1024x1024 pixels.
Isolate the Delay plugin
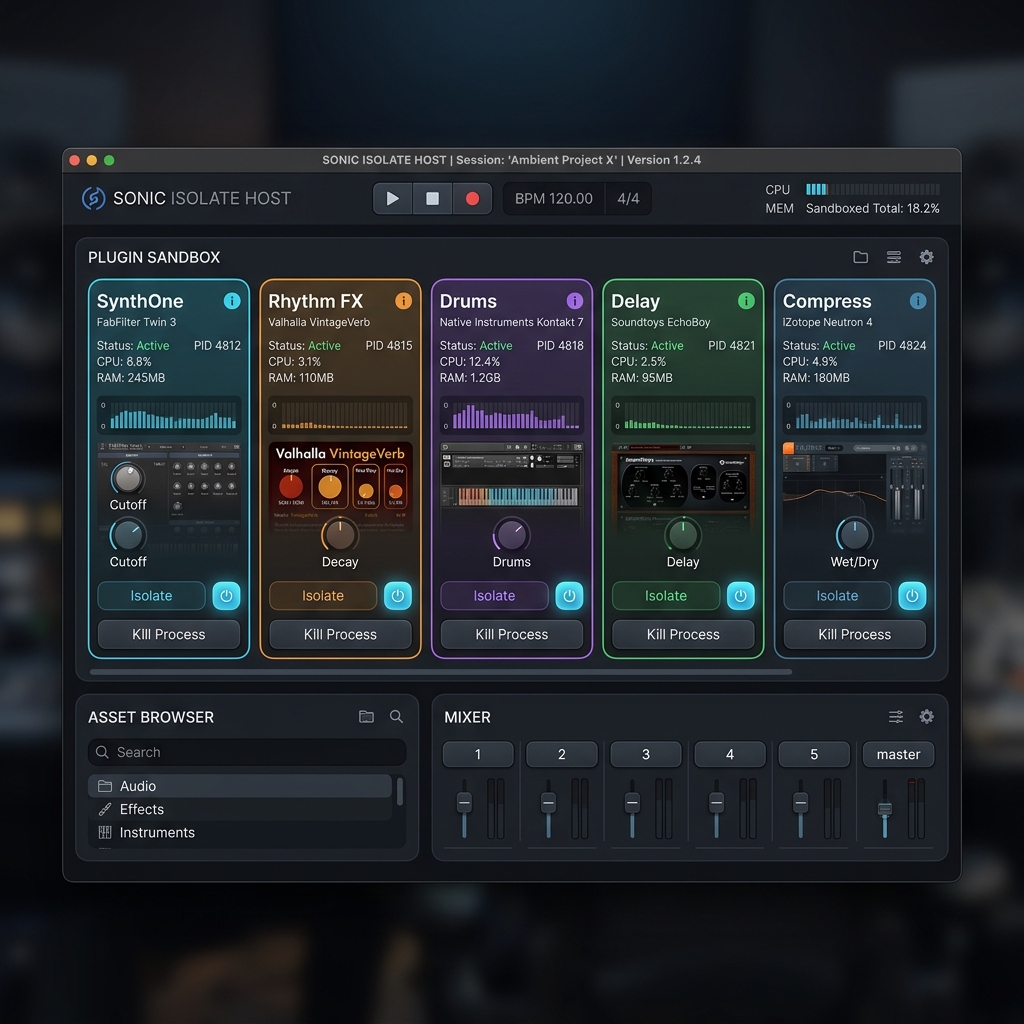click(665, 596)
